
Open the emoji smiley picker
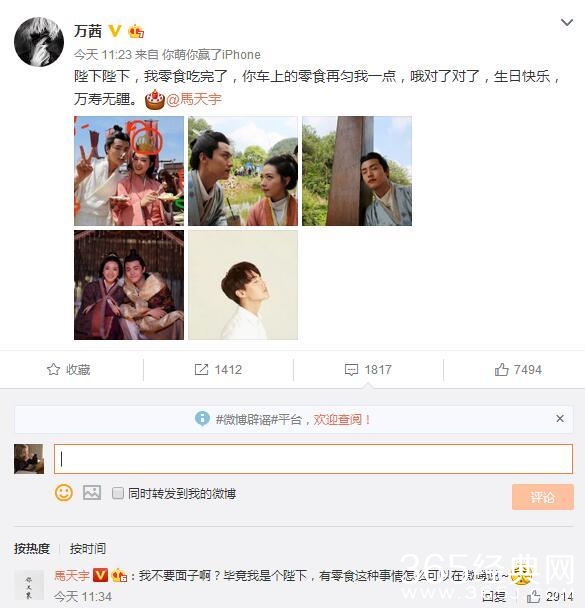(x=64, y=493)
